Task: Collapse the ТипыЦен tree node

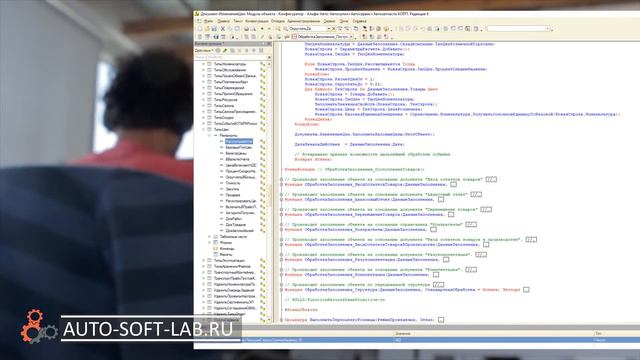Action: tap(203, 129)
